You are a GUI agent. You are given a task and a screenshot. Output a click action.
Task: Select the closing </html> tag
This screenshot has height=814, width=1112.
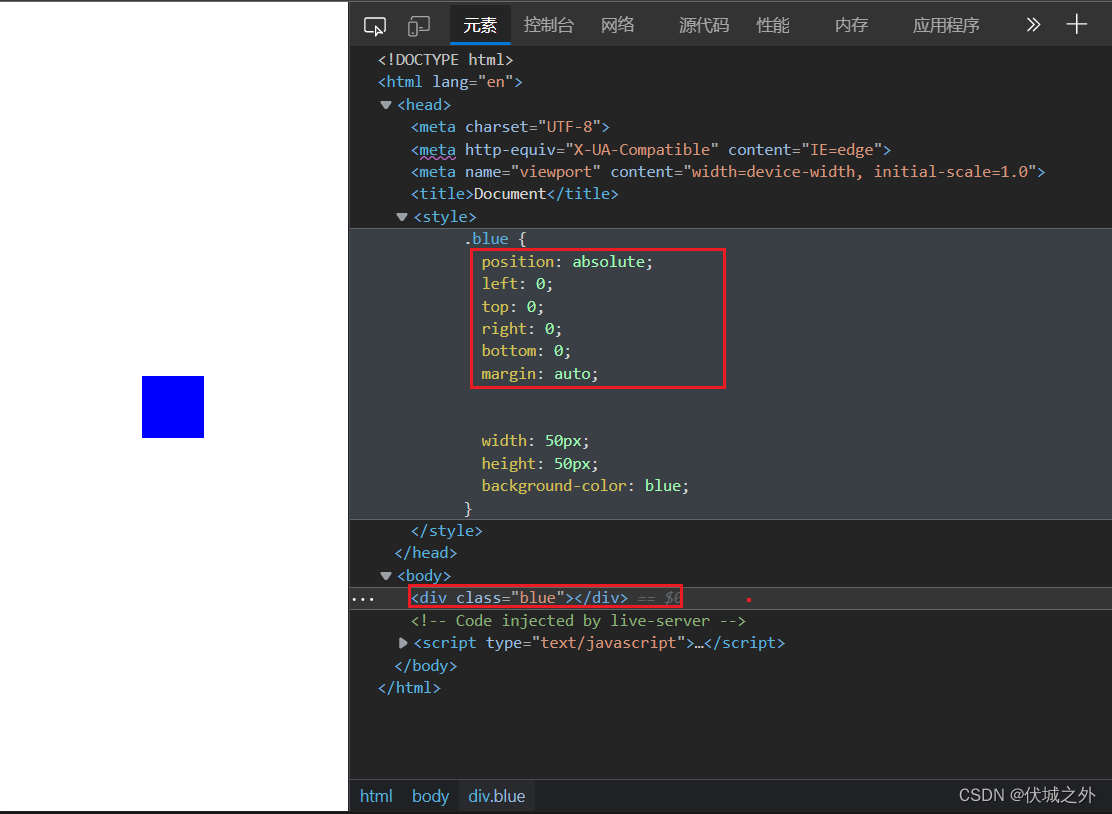409,688
